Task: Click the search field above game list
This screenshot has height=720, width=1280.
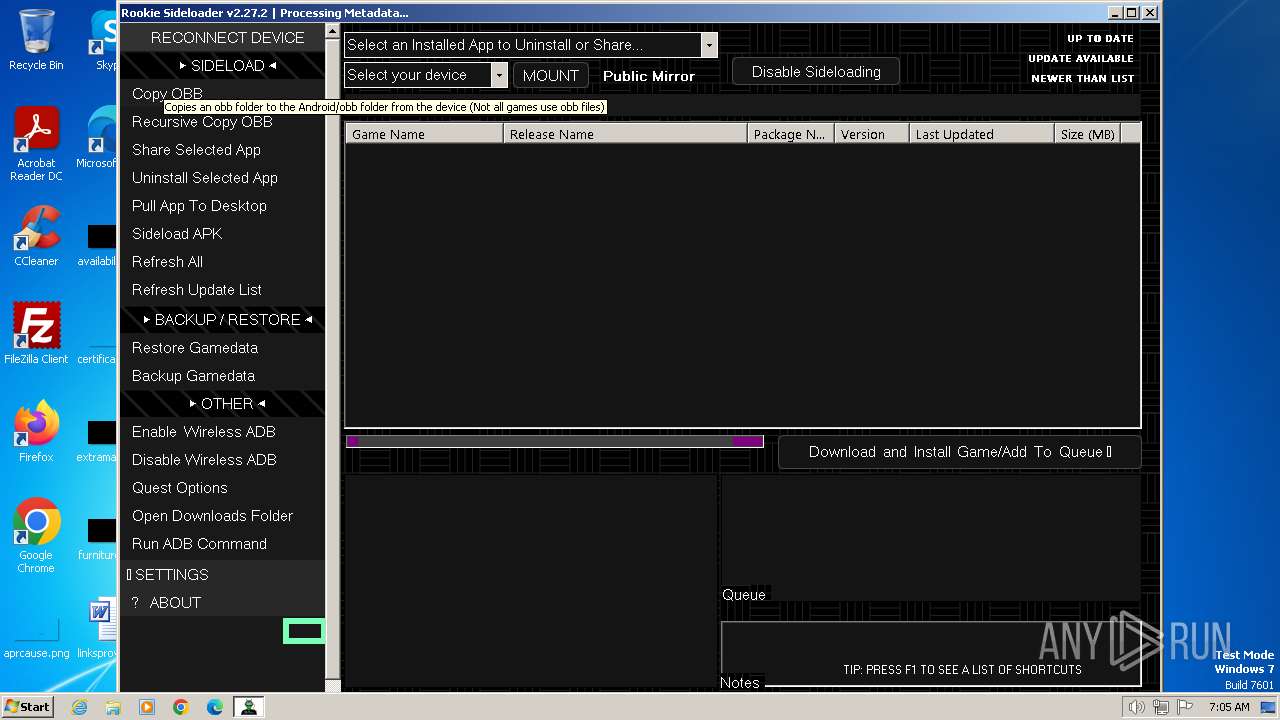Action: pyautogui.click(x=742, y=106)
